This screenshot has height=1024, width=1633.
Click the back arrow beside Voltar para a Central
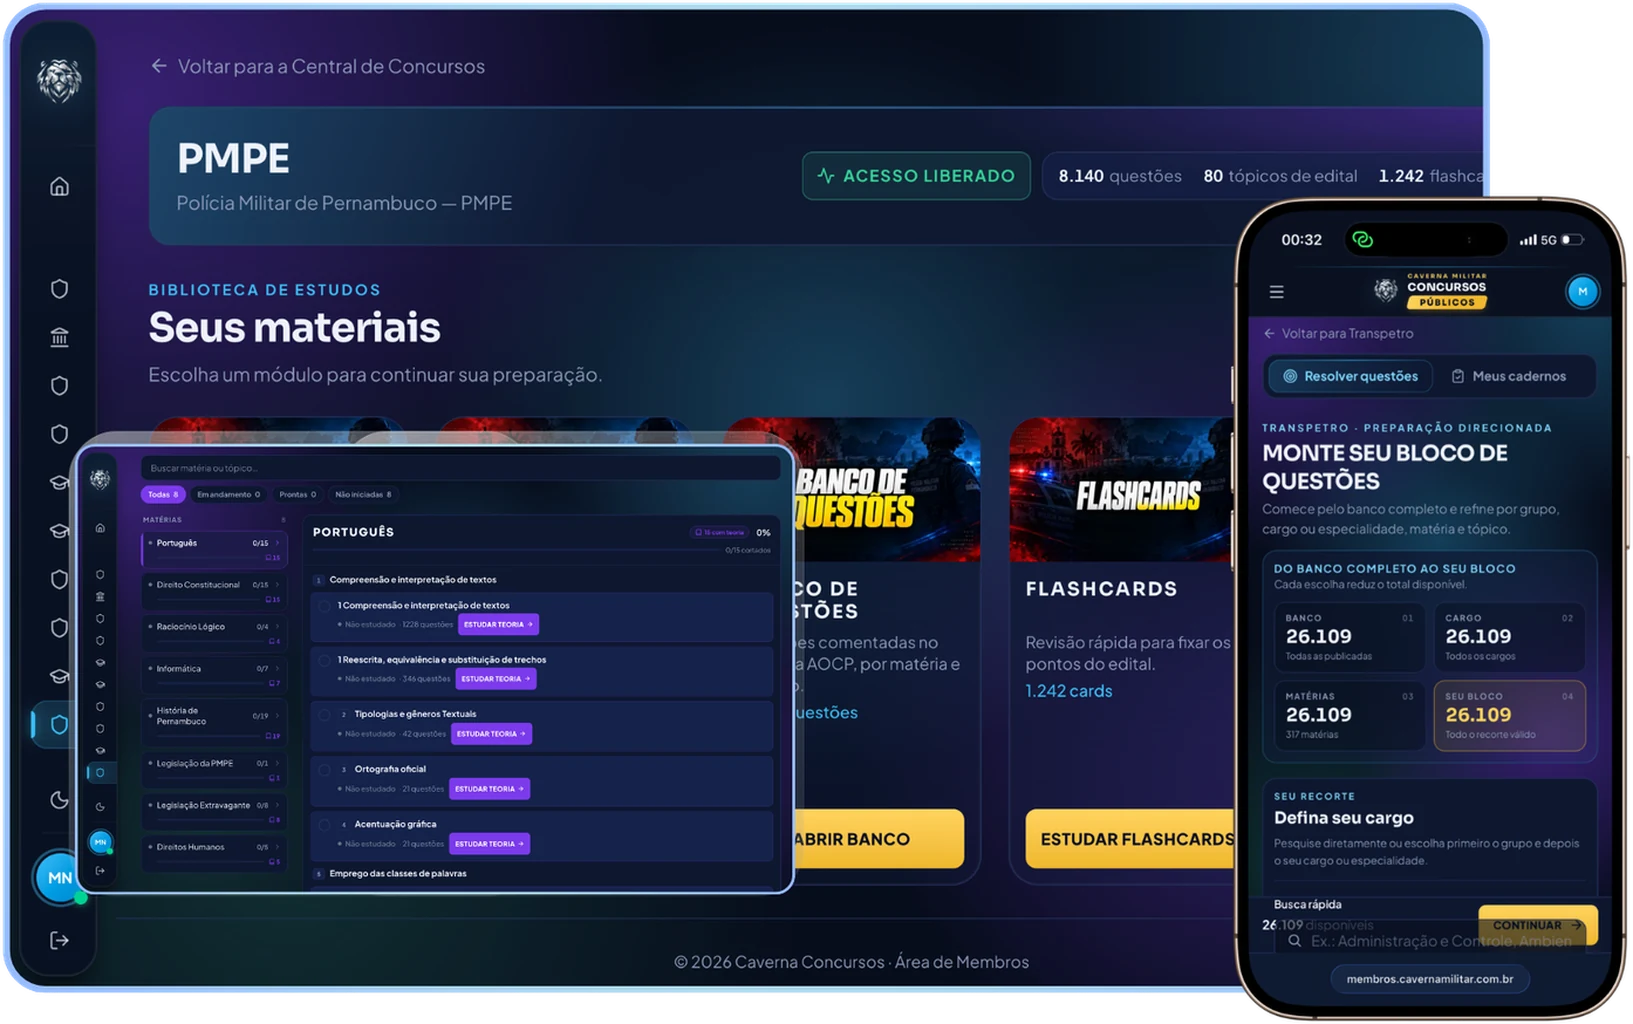pyautogui.click(x=159, y=66)
